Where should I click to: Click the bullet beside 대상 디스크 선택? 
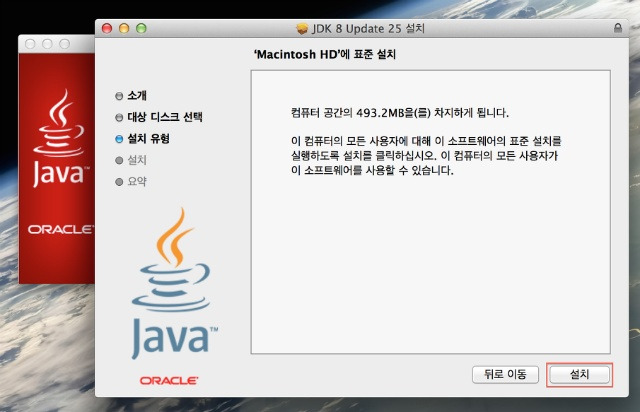[x=119, y=118]
